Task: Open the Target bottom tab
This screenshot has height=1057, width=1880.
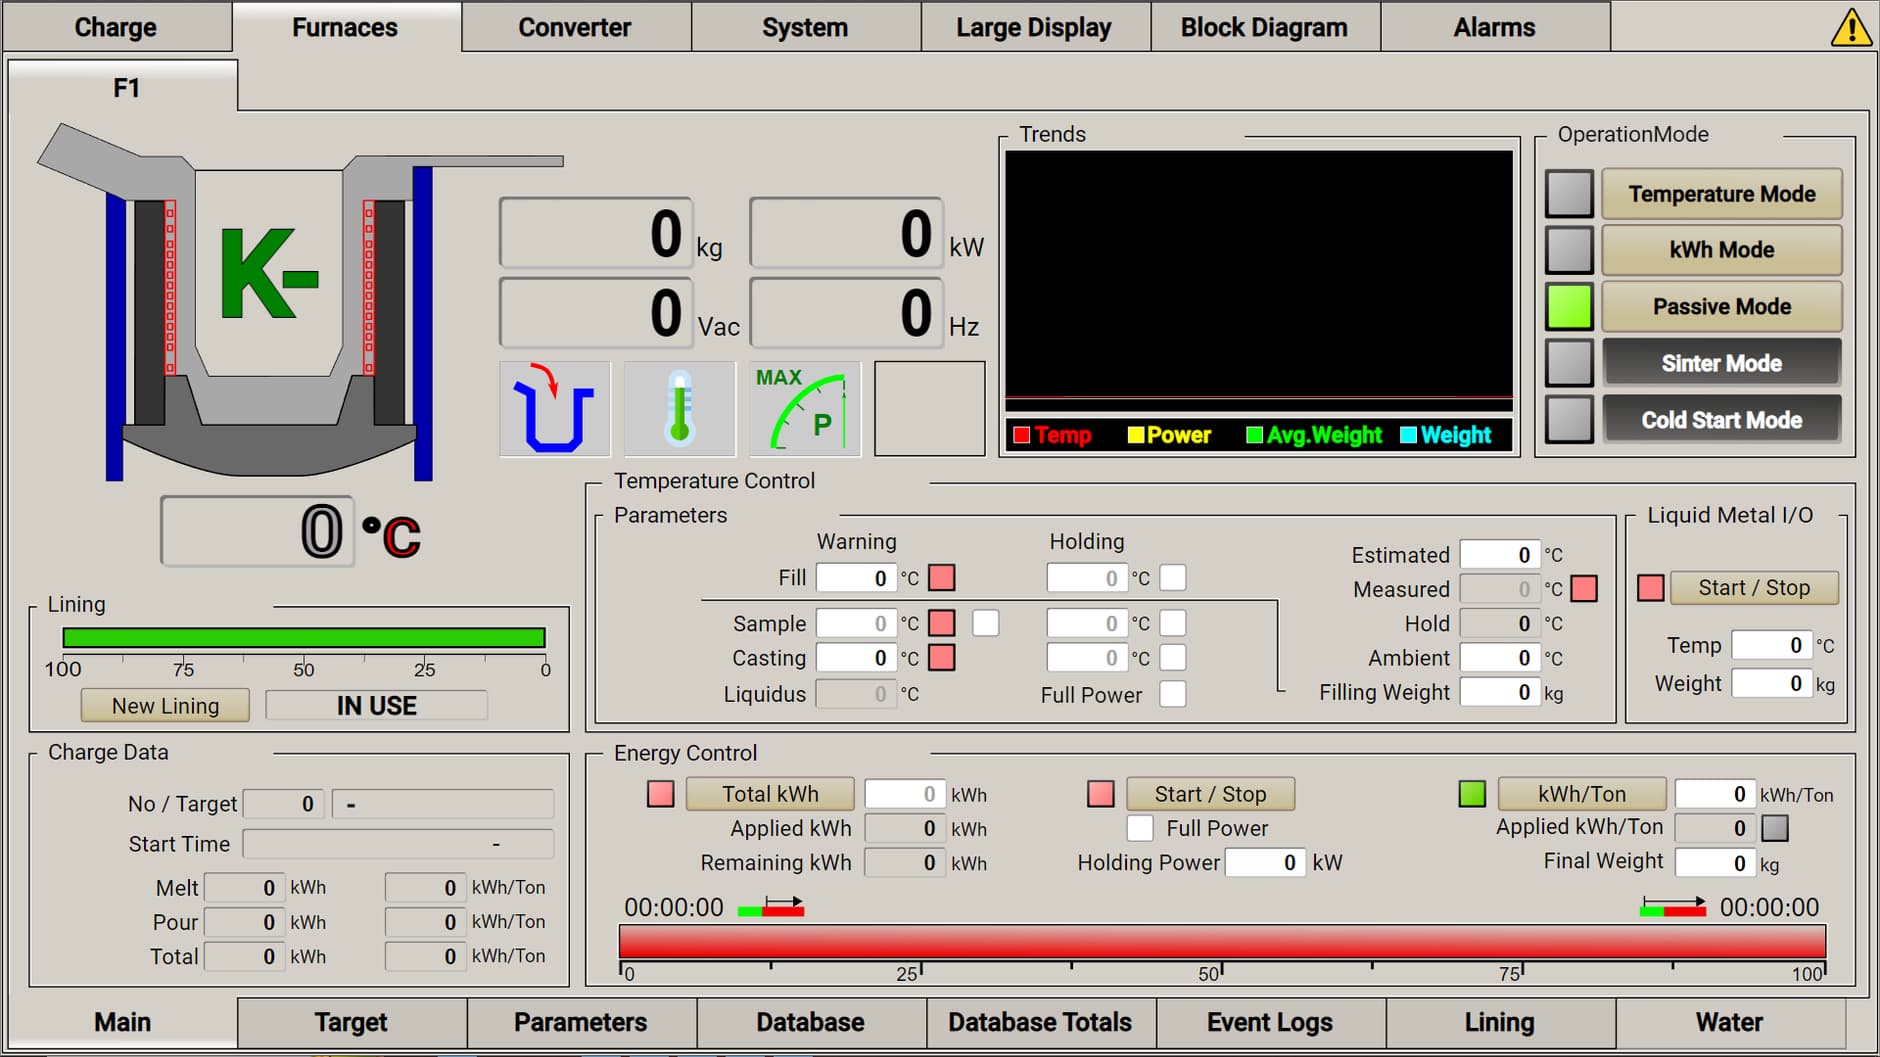Action: 351,1022
